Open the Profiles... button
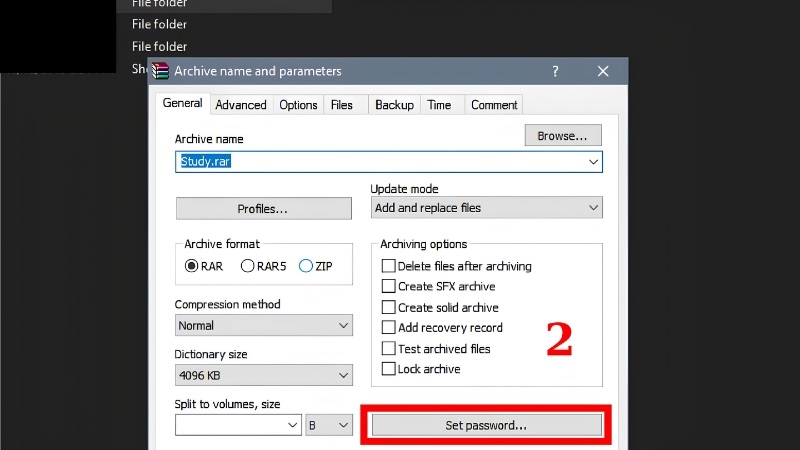The image size is (800, 450). tap(264, 209)
